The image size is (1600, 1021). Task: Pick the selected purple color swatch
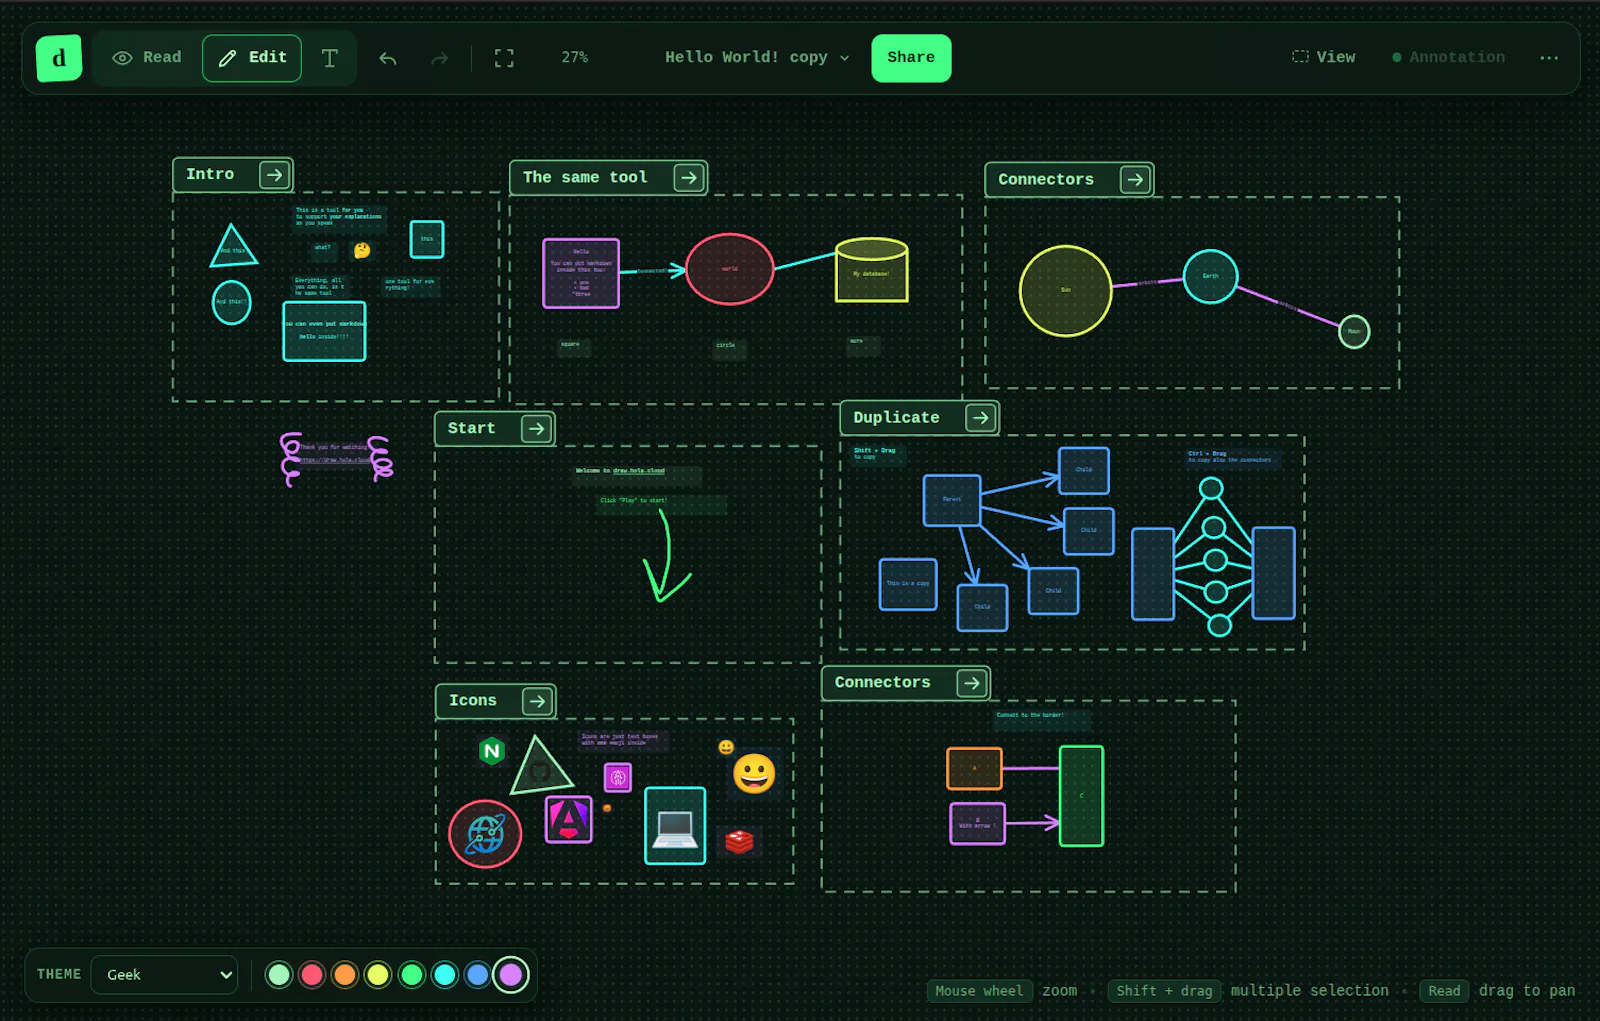(511, 975)
